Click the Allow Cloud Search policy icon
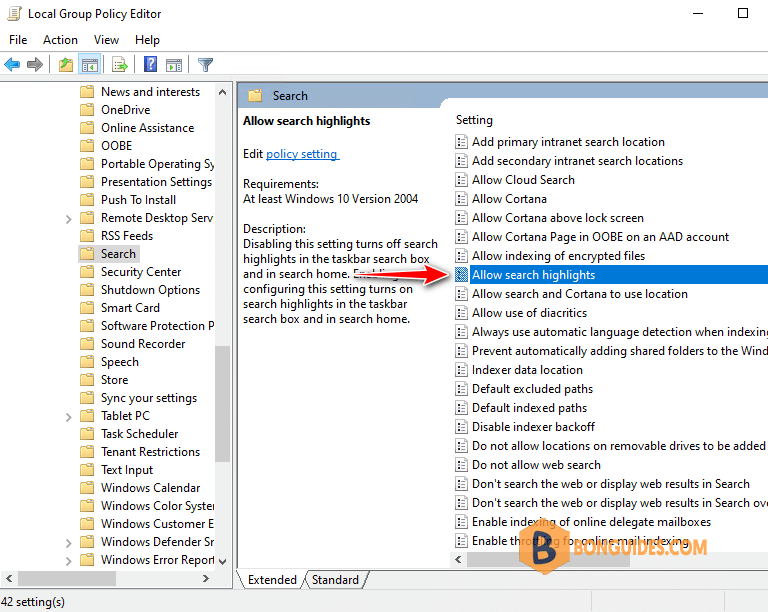The height and width of the screenshot is (612, 768). (461, 180)
